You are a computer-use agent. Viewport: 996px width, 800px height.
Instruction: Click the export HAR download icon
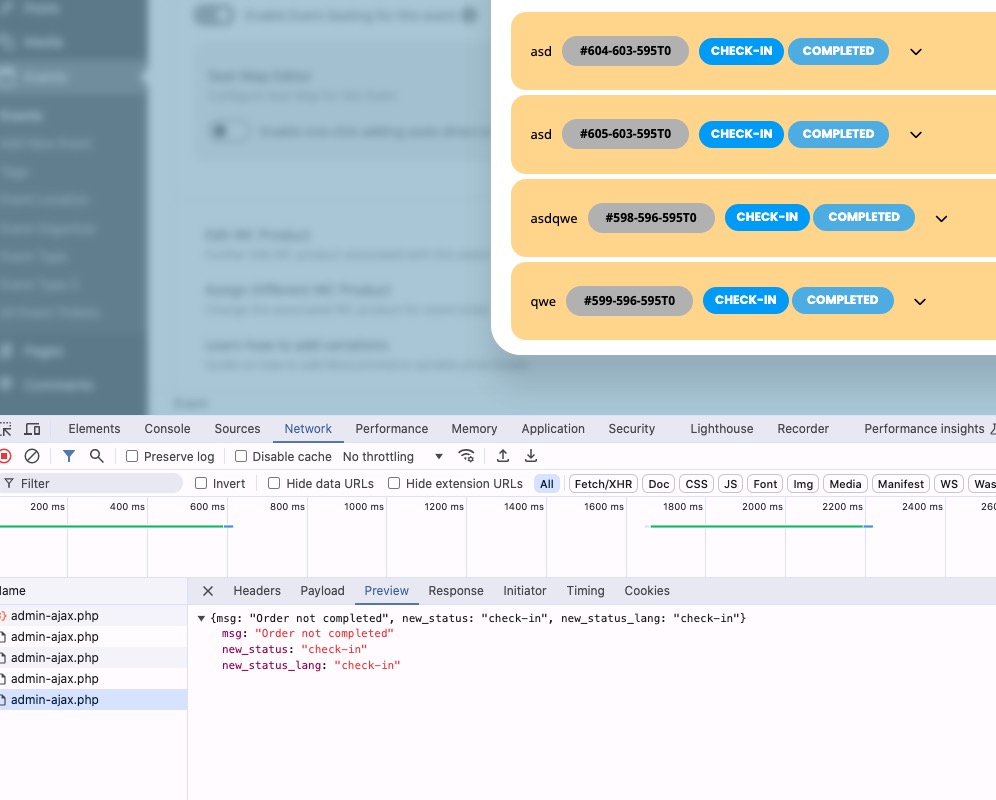tap(531, 456)
